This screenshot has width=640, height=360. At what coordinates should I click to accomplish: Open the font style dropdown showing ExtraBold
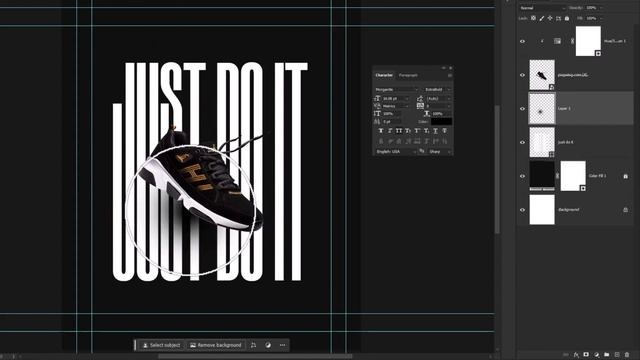[437, 89]
